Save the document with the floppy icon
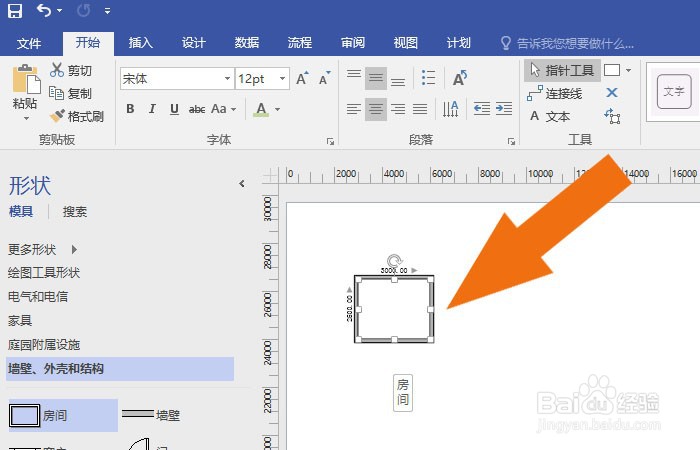The image size is (700, 450). coord(15,10)
